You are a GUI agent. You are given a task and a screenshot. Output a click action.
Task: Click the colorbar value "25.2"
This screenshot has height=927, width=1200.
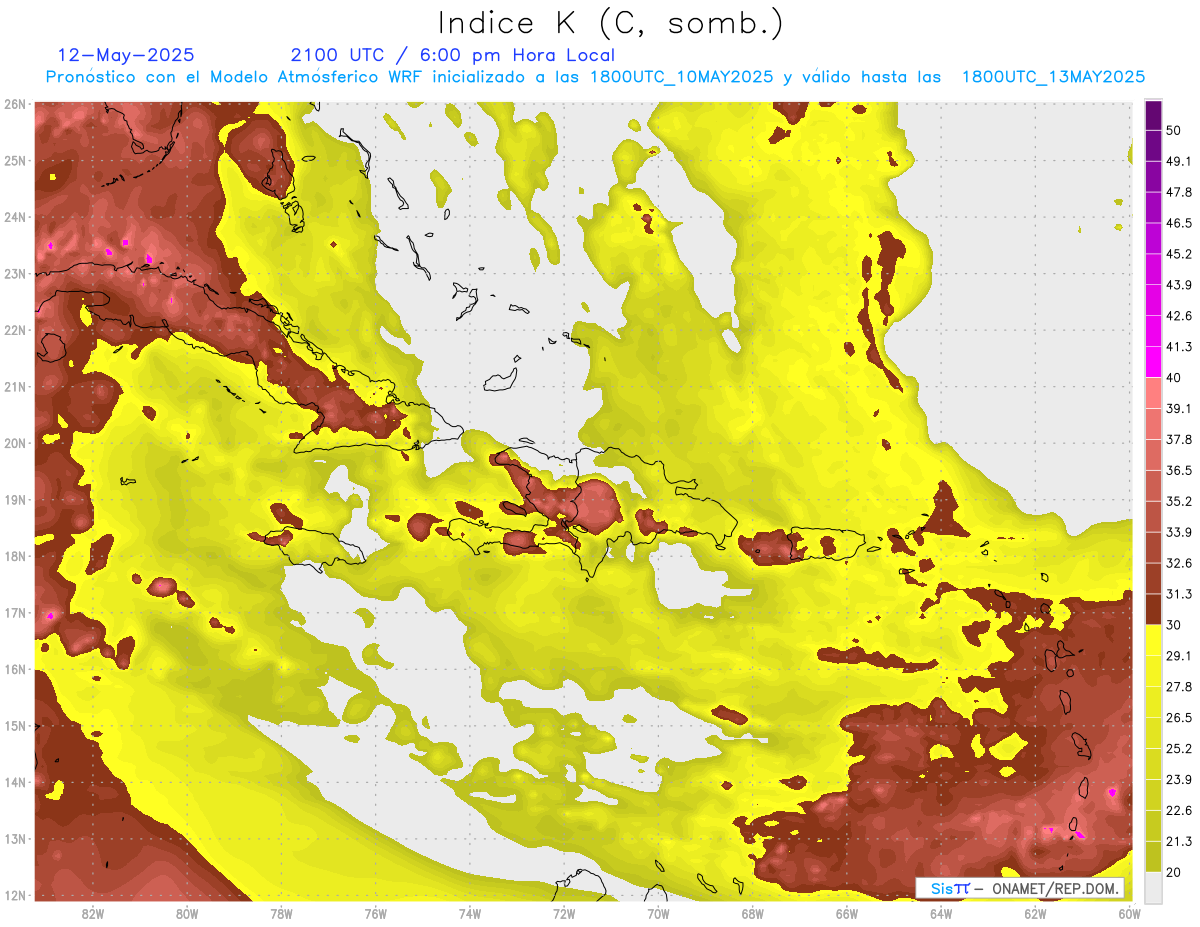1179,749
